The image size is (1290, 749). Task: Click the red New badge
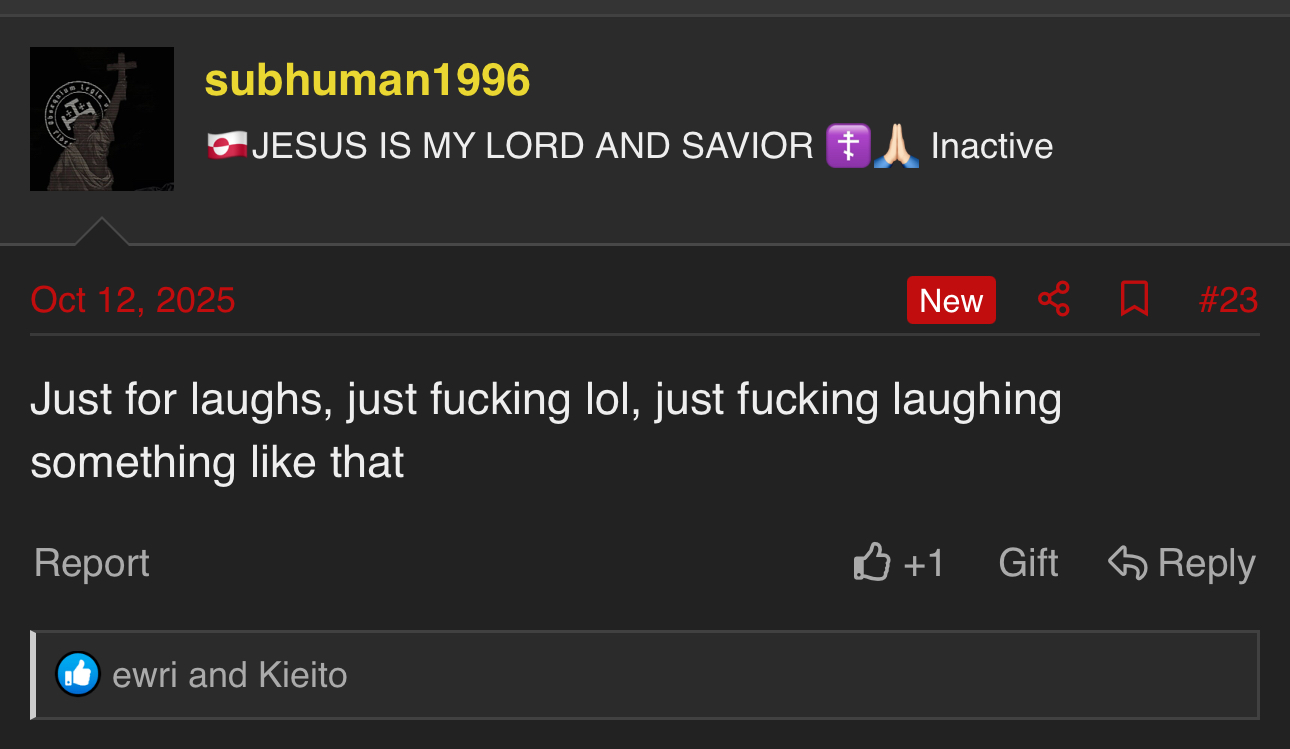click(x=951, y=300)
